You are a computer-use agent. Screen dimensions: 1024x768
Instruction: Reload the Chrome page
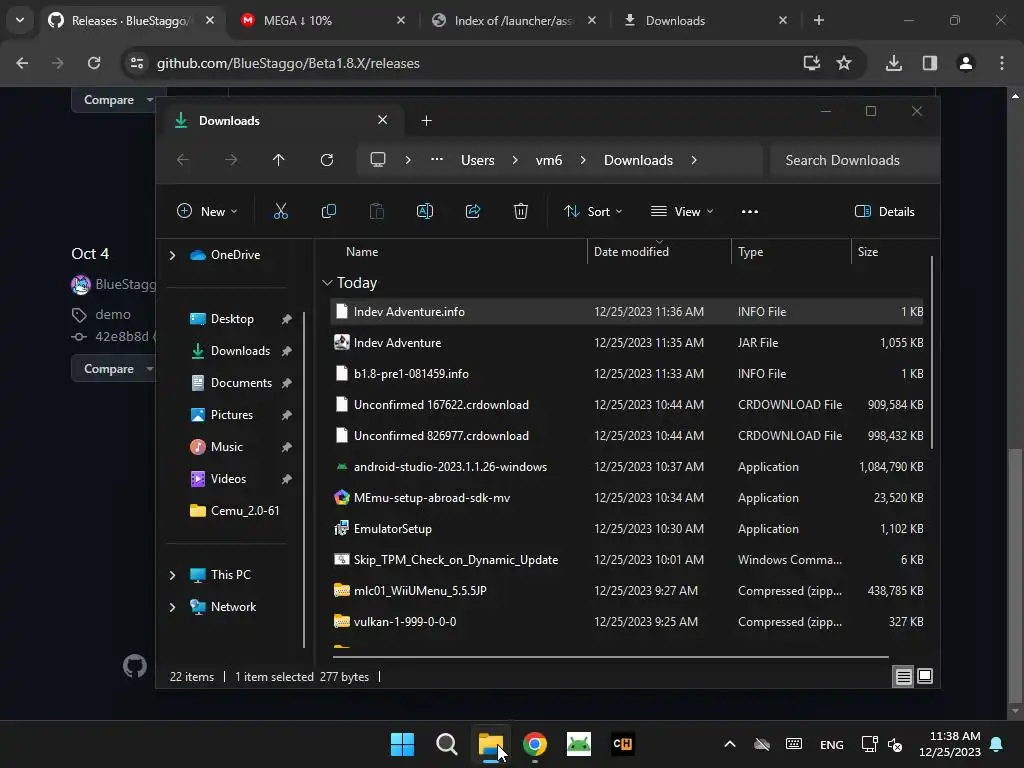[94, 63]
